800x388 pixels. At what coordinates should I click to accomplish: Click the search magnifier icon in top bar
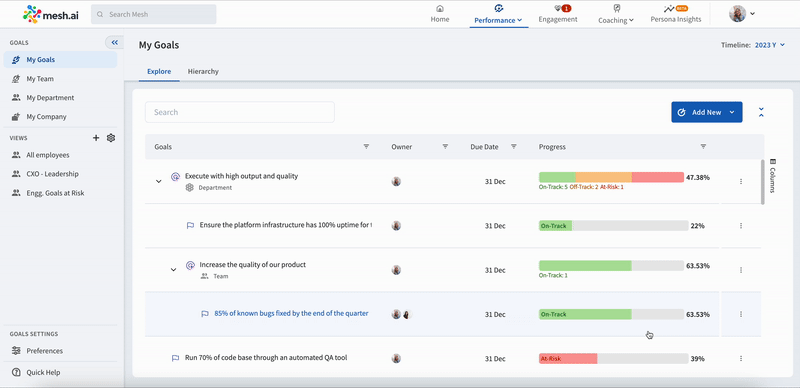100,14
